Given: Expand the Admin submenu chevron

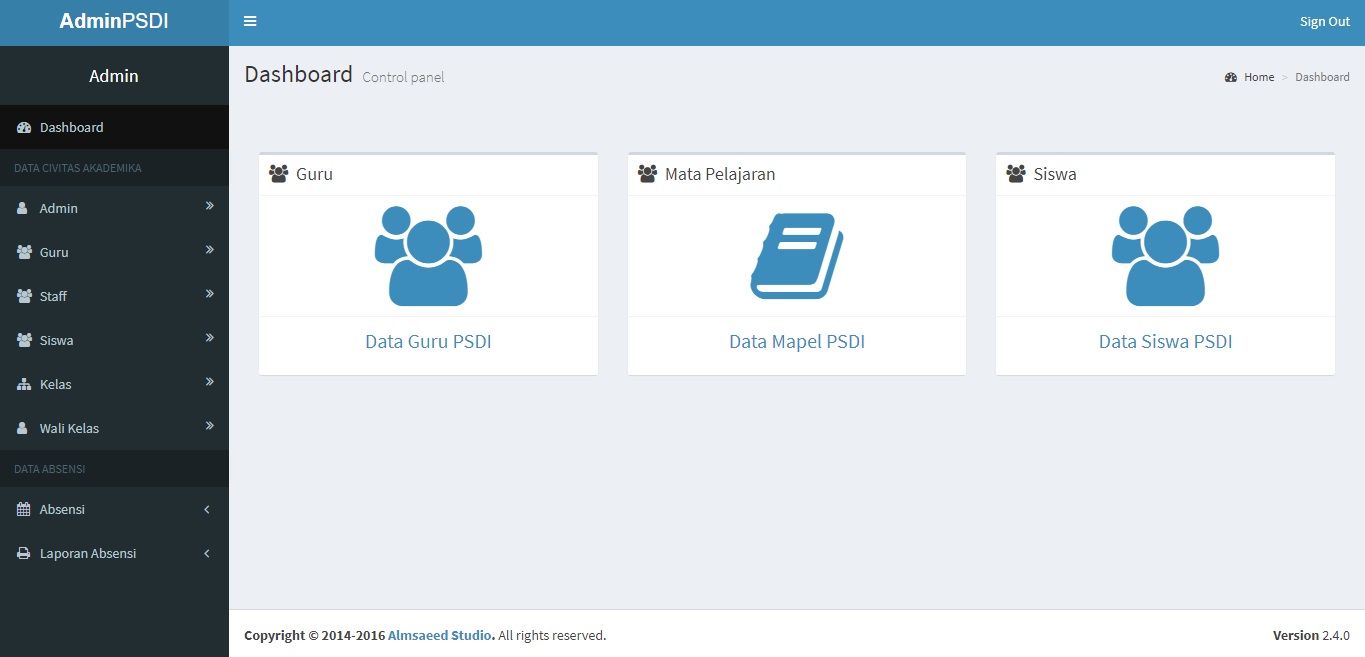Looking at the screenshot, I should (x=209, y=206).
